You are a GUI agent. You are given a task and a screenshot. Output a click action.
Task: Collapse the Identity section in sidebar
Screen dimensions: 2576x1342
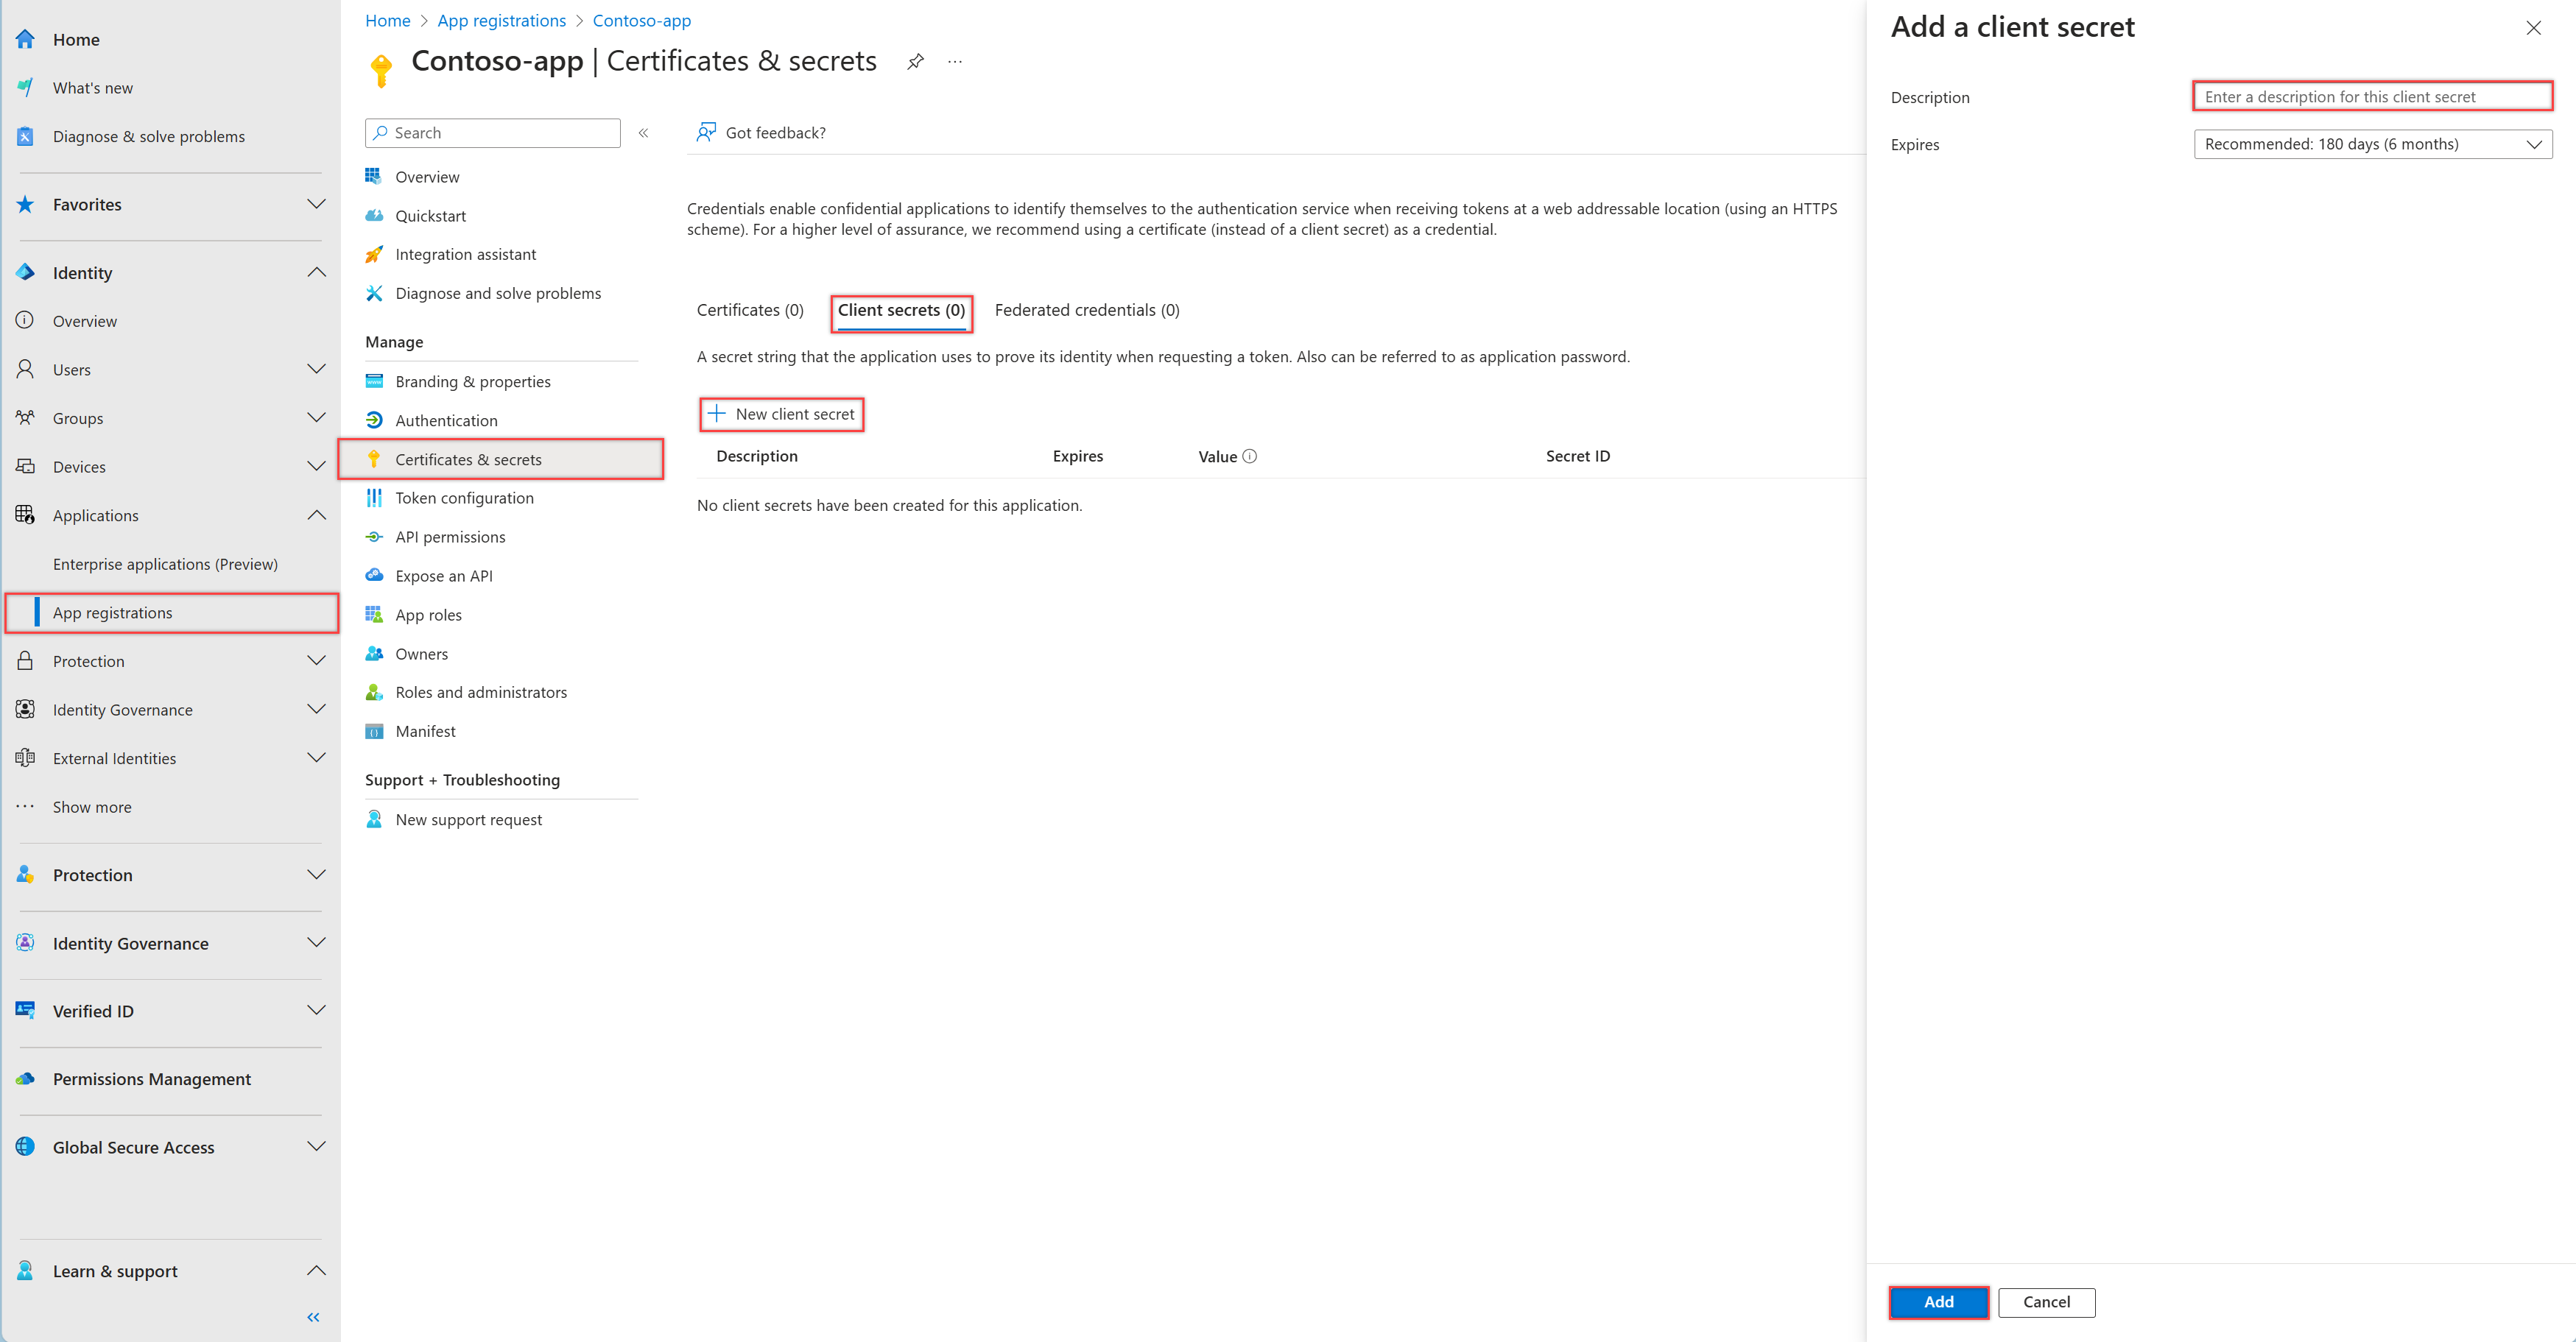316,272
